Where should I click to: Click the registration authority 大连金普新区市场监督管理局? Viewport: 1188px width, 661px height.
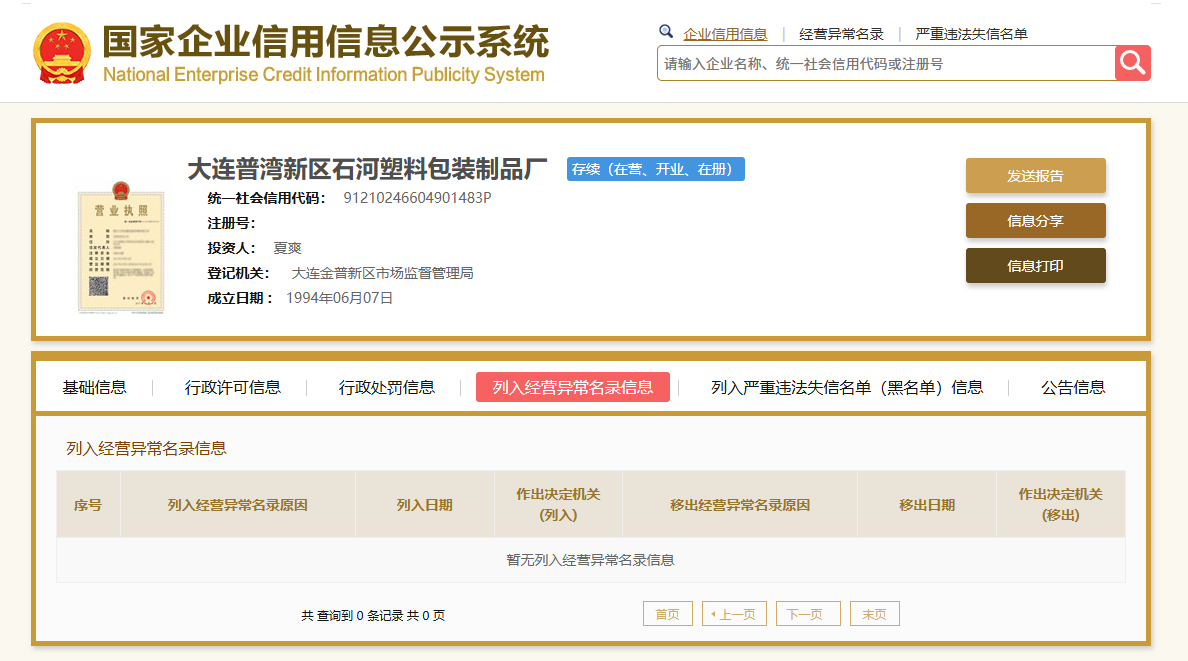pyautogui.click(x=383, y=273)
